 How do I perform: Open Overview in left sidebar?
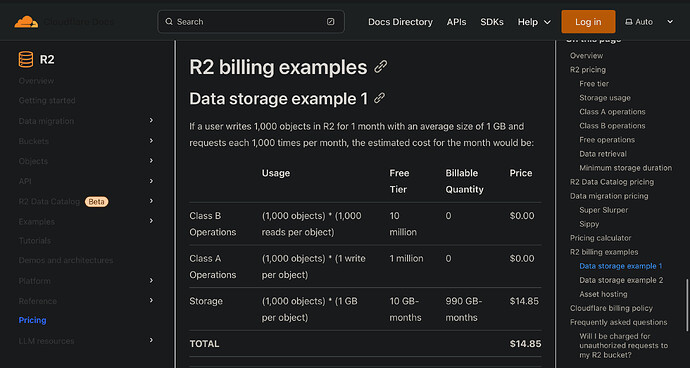[37, 81]
